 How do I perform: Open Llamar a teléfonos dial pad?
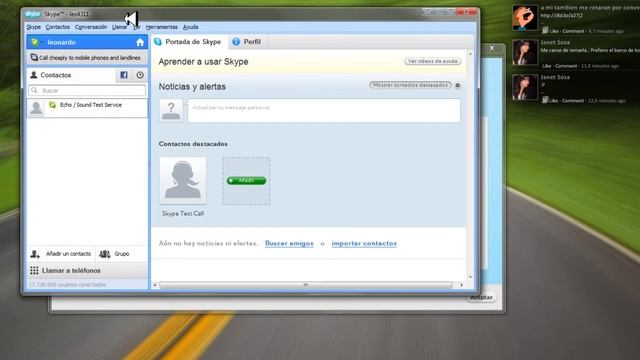tap(87, 271)
